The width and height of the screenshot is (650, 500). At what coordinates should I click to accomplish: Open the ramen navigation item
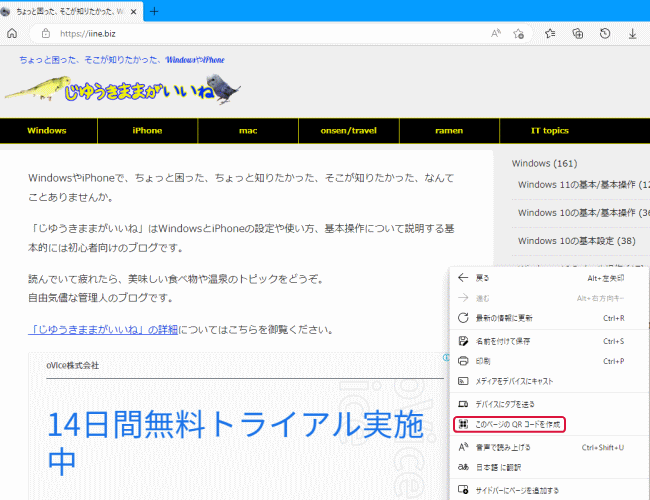[449, 131]
